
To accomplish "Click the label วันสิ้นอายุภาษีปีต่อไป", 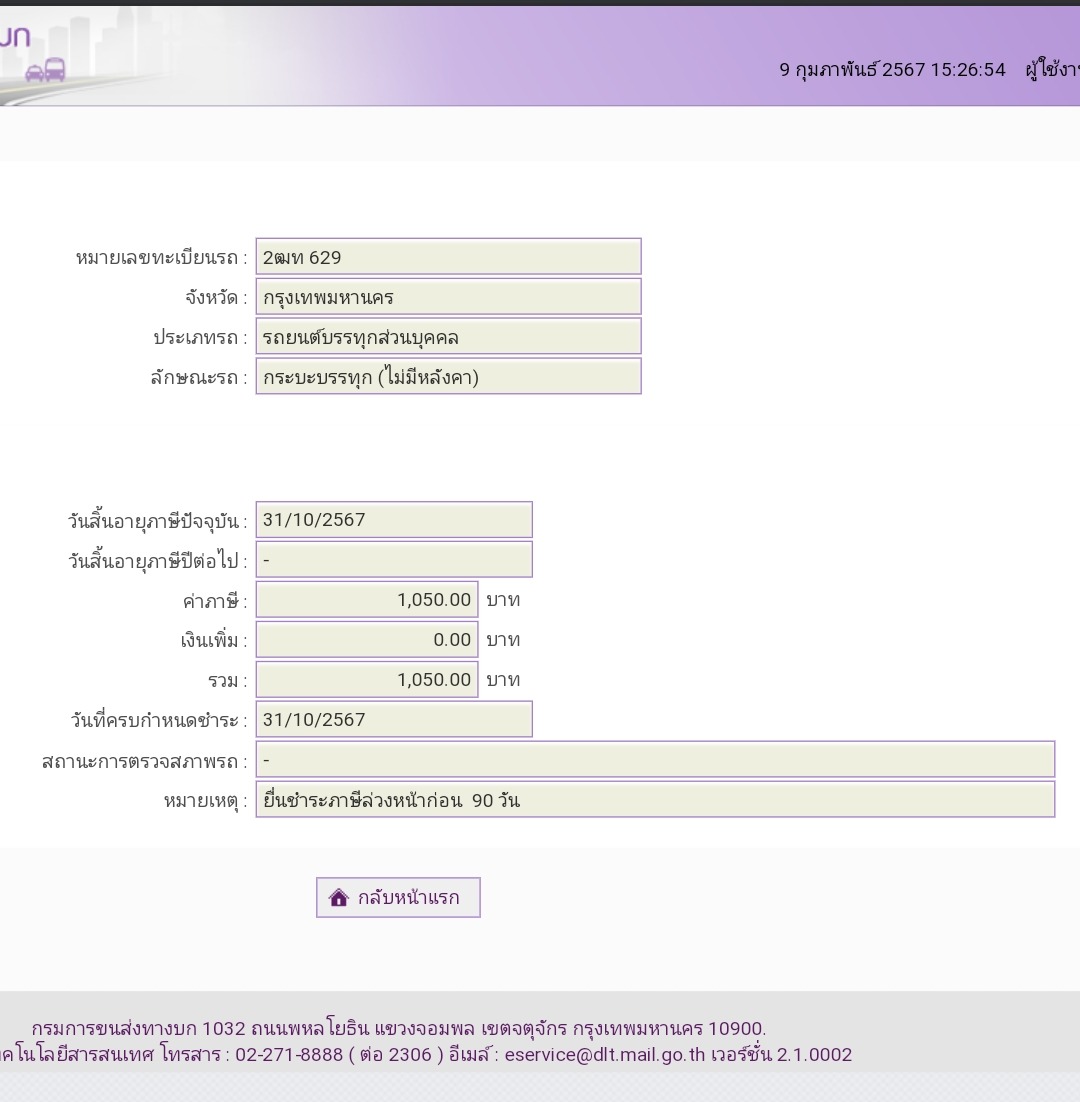I will pos(157,561).
